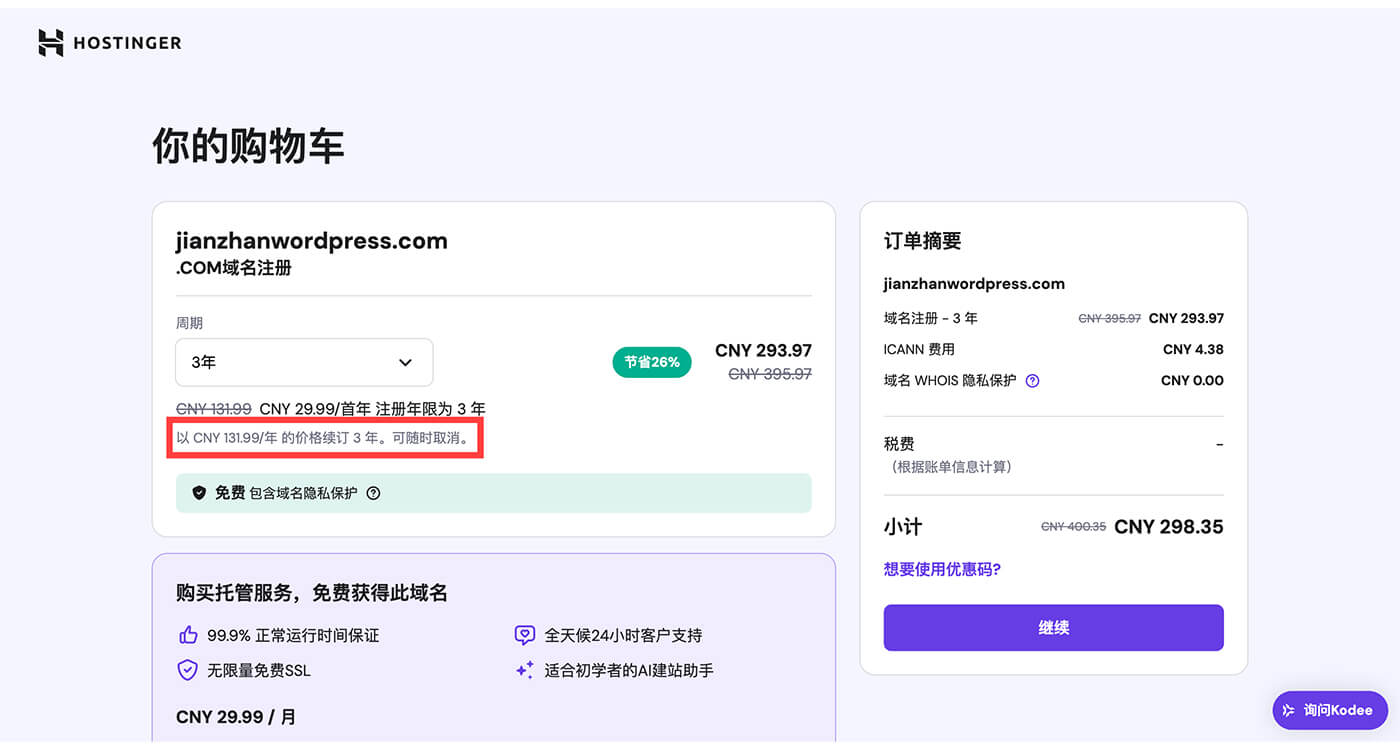Click the shield icon in the 免费 banner

pos(199,493)
